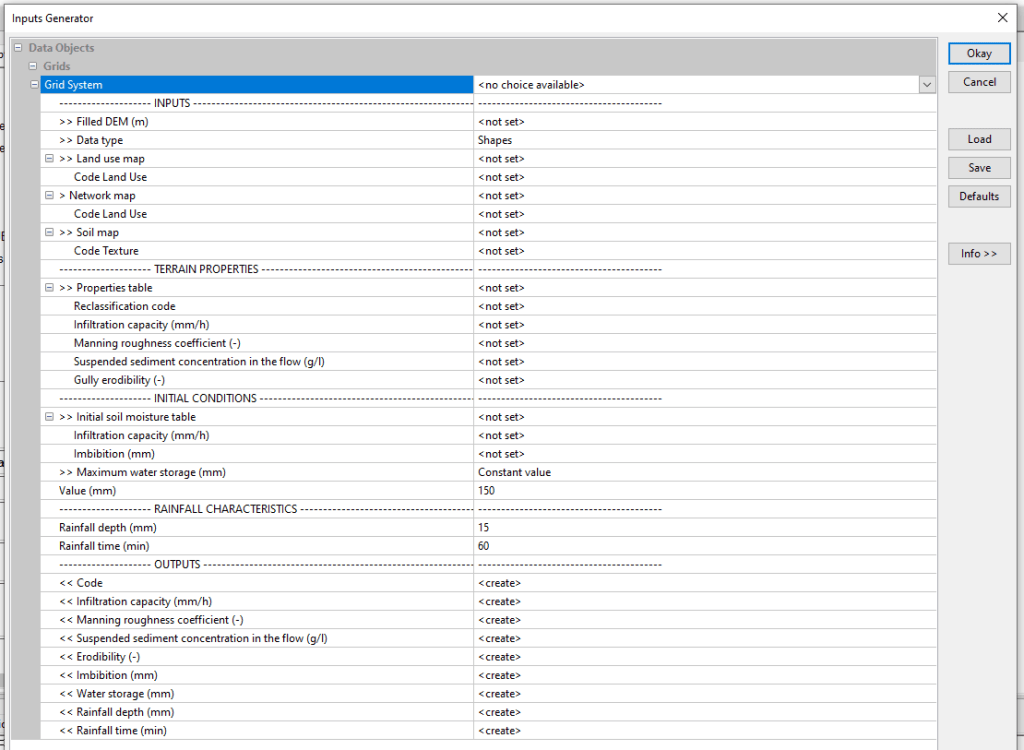Restore defaults with the Defaults button
This screenshot has width=1024, height=750.
point(979,196)
